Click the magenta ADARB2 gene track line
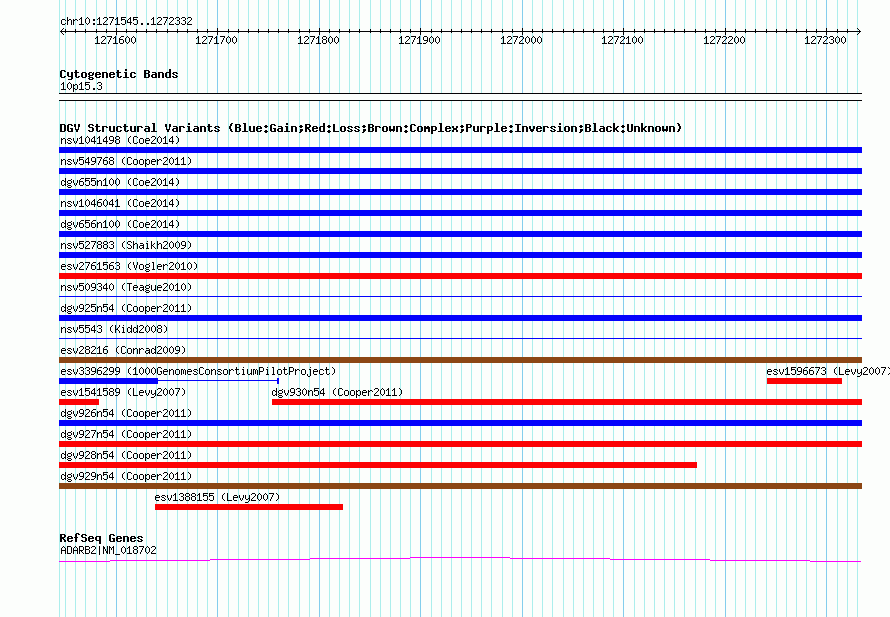This screenshot has width=890, height=617. point(460,560)
